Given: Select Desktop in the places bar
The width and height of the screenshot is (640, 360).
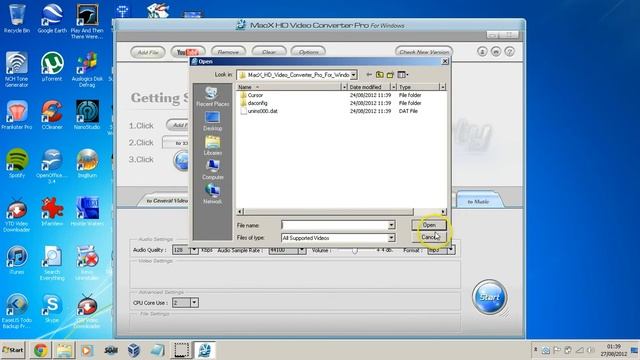Looking at the screenshot, I should tap(213, 121).
